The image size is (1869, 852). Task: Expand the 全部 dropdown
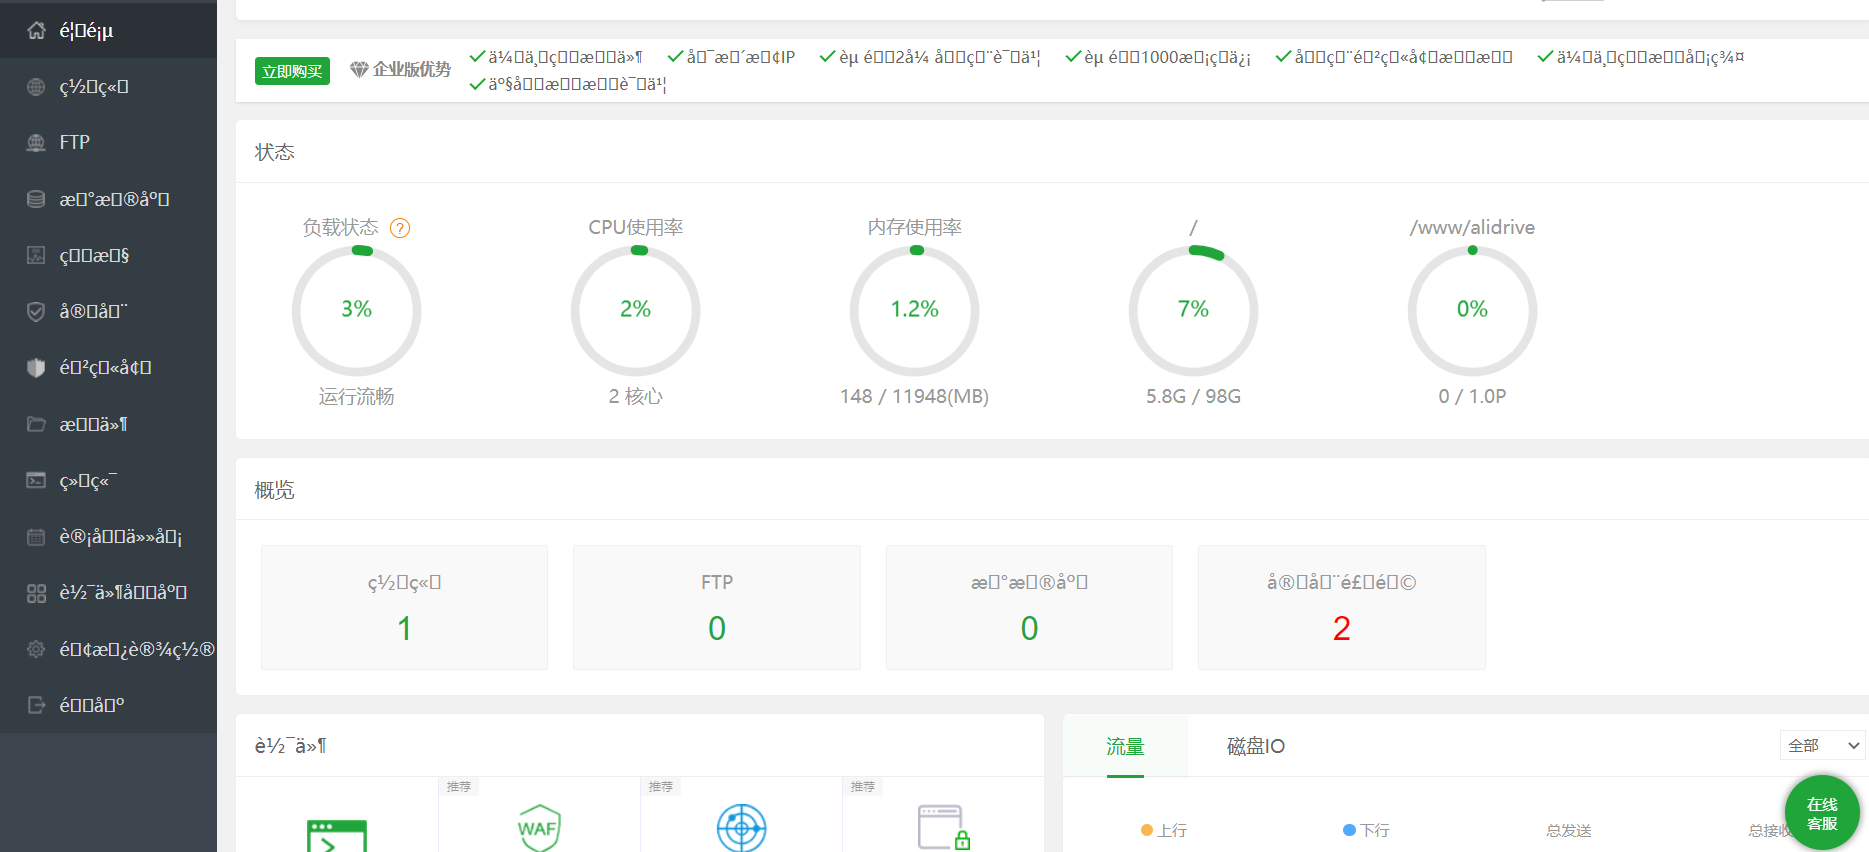click(x=1823, y=745)
